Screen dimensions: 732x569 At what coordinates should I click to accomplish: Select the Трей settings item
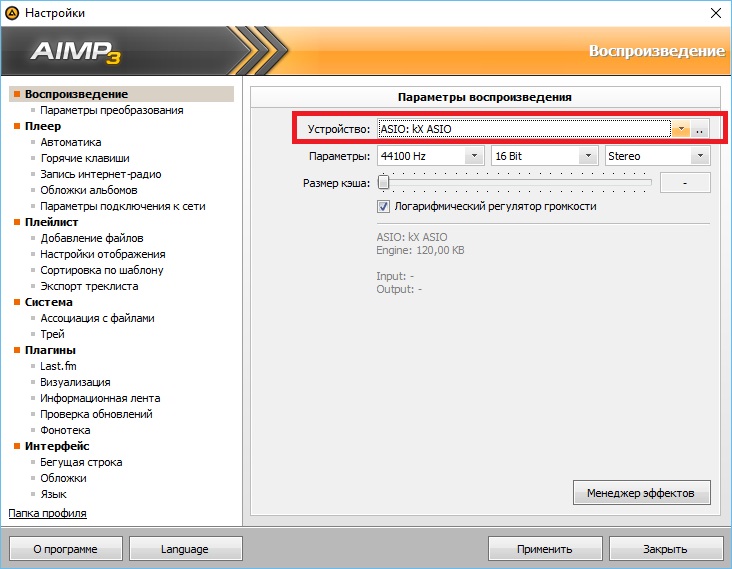(x=52, y=334)
